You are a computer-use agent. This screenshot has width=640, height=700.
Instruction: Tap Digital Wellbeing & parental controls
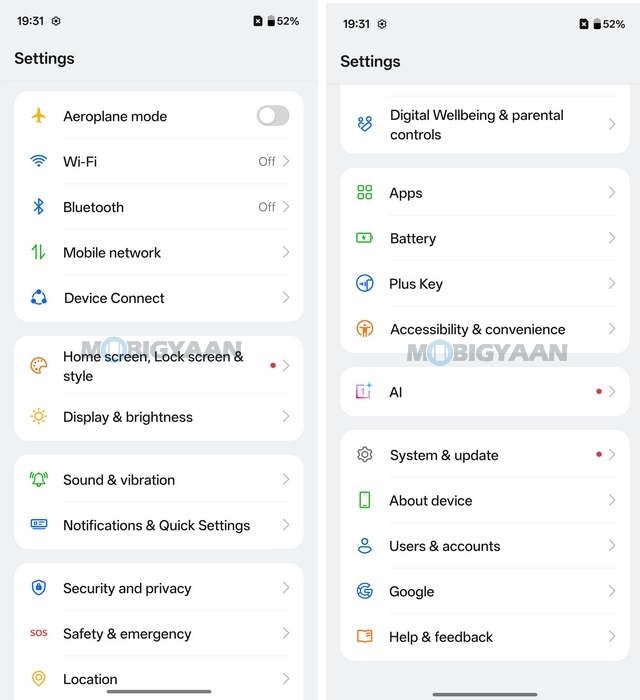[476, 125]
